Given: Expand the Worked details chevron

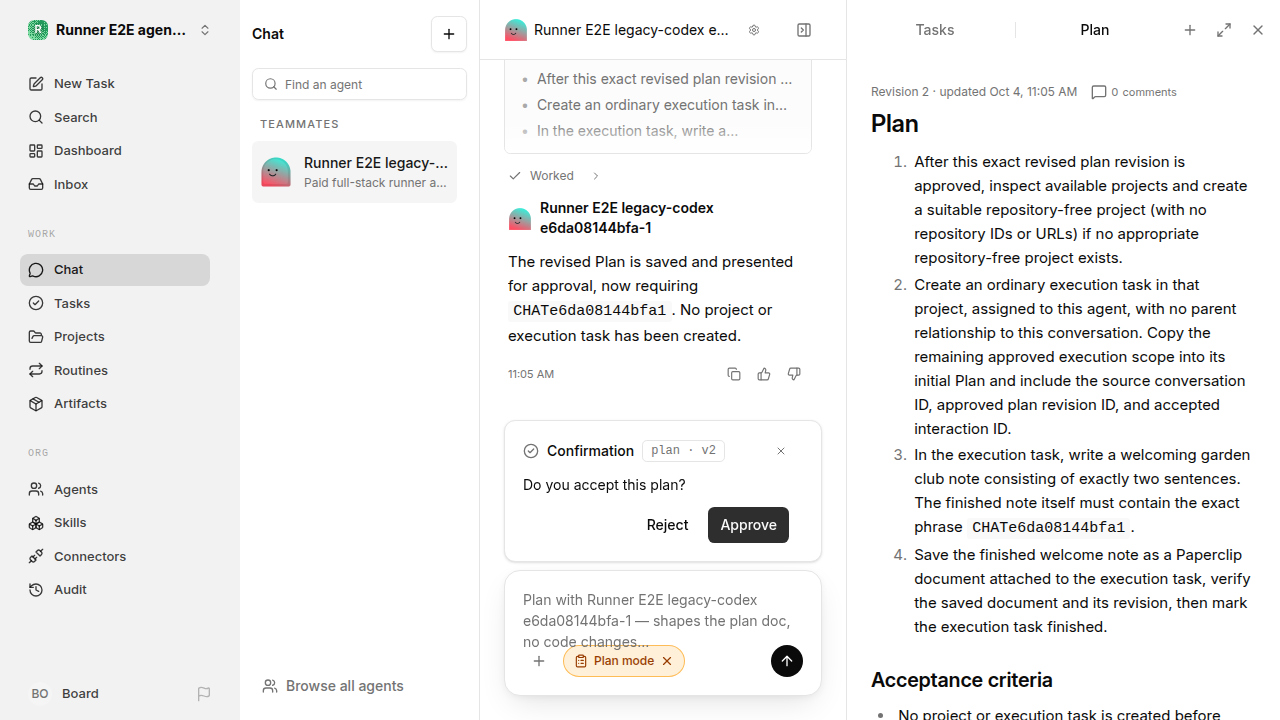Looking at the screenshot, I should click(x=595, y=176).
